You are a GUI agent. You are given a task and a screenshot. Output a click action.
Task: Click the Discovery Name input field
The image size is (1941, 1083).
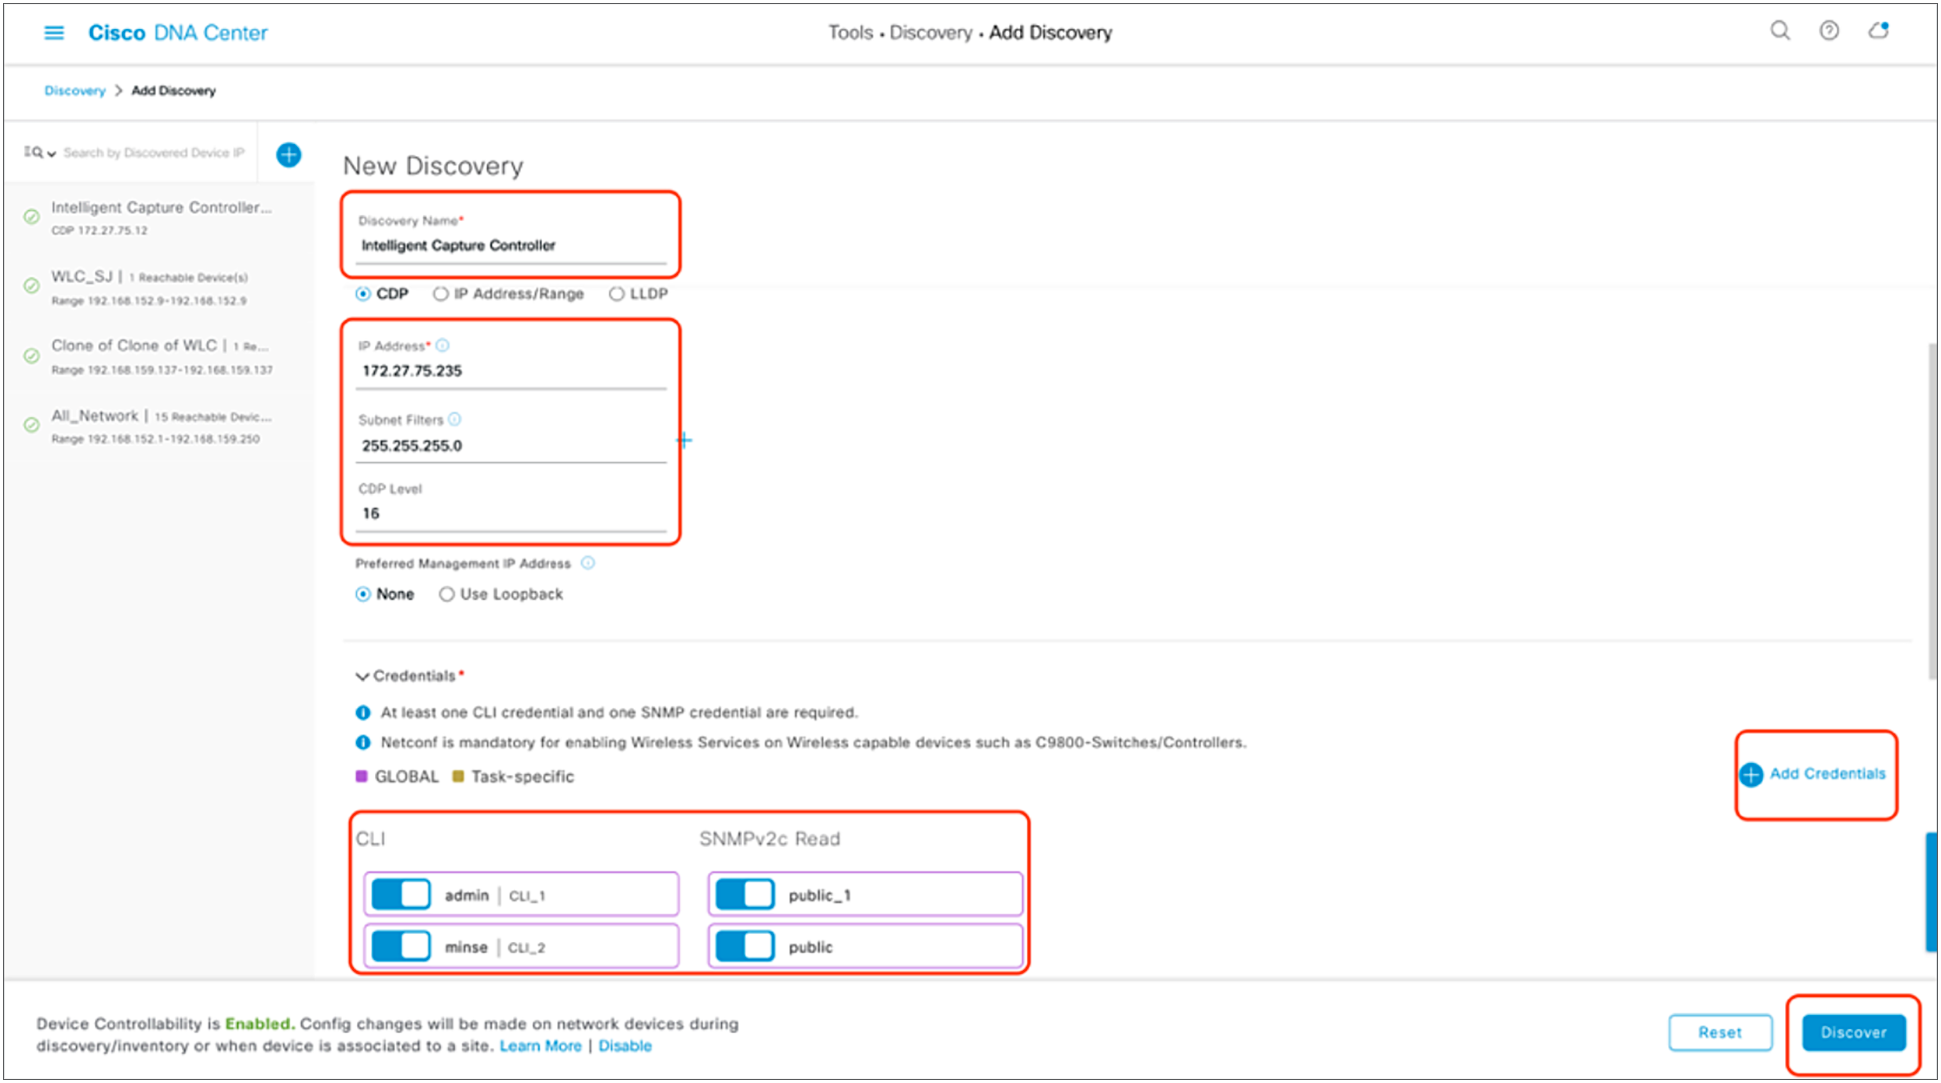(x=512, y=246)
